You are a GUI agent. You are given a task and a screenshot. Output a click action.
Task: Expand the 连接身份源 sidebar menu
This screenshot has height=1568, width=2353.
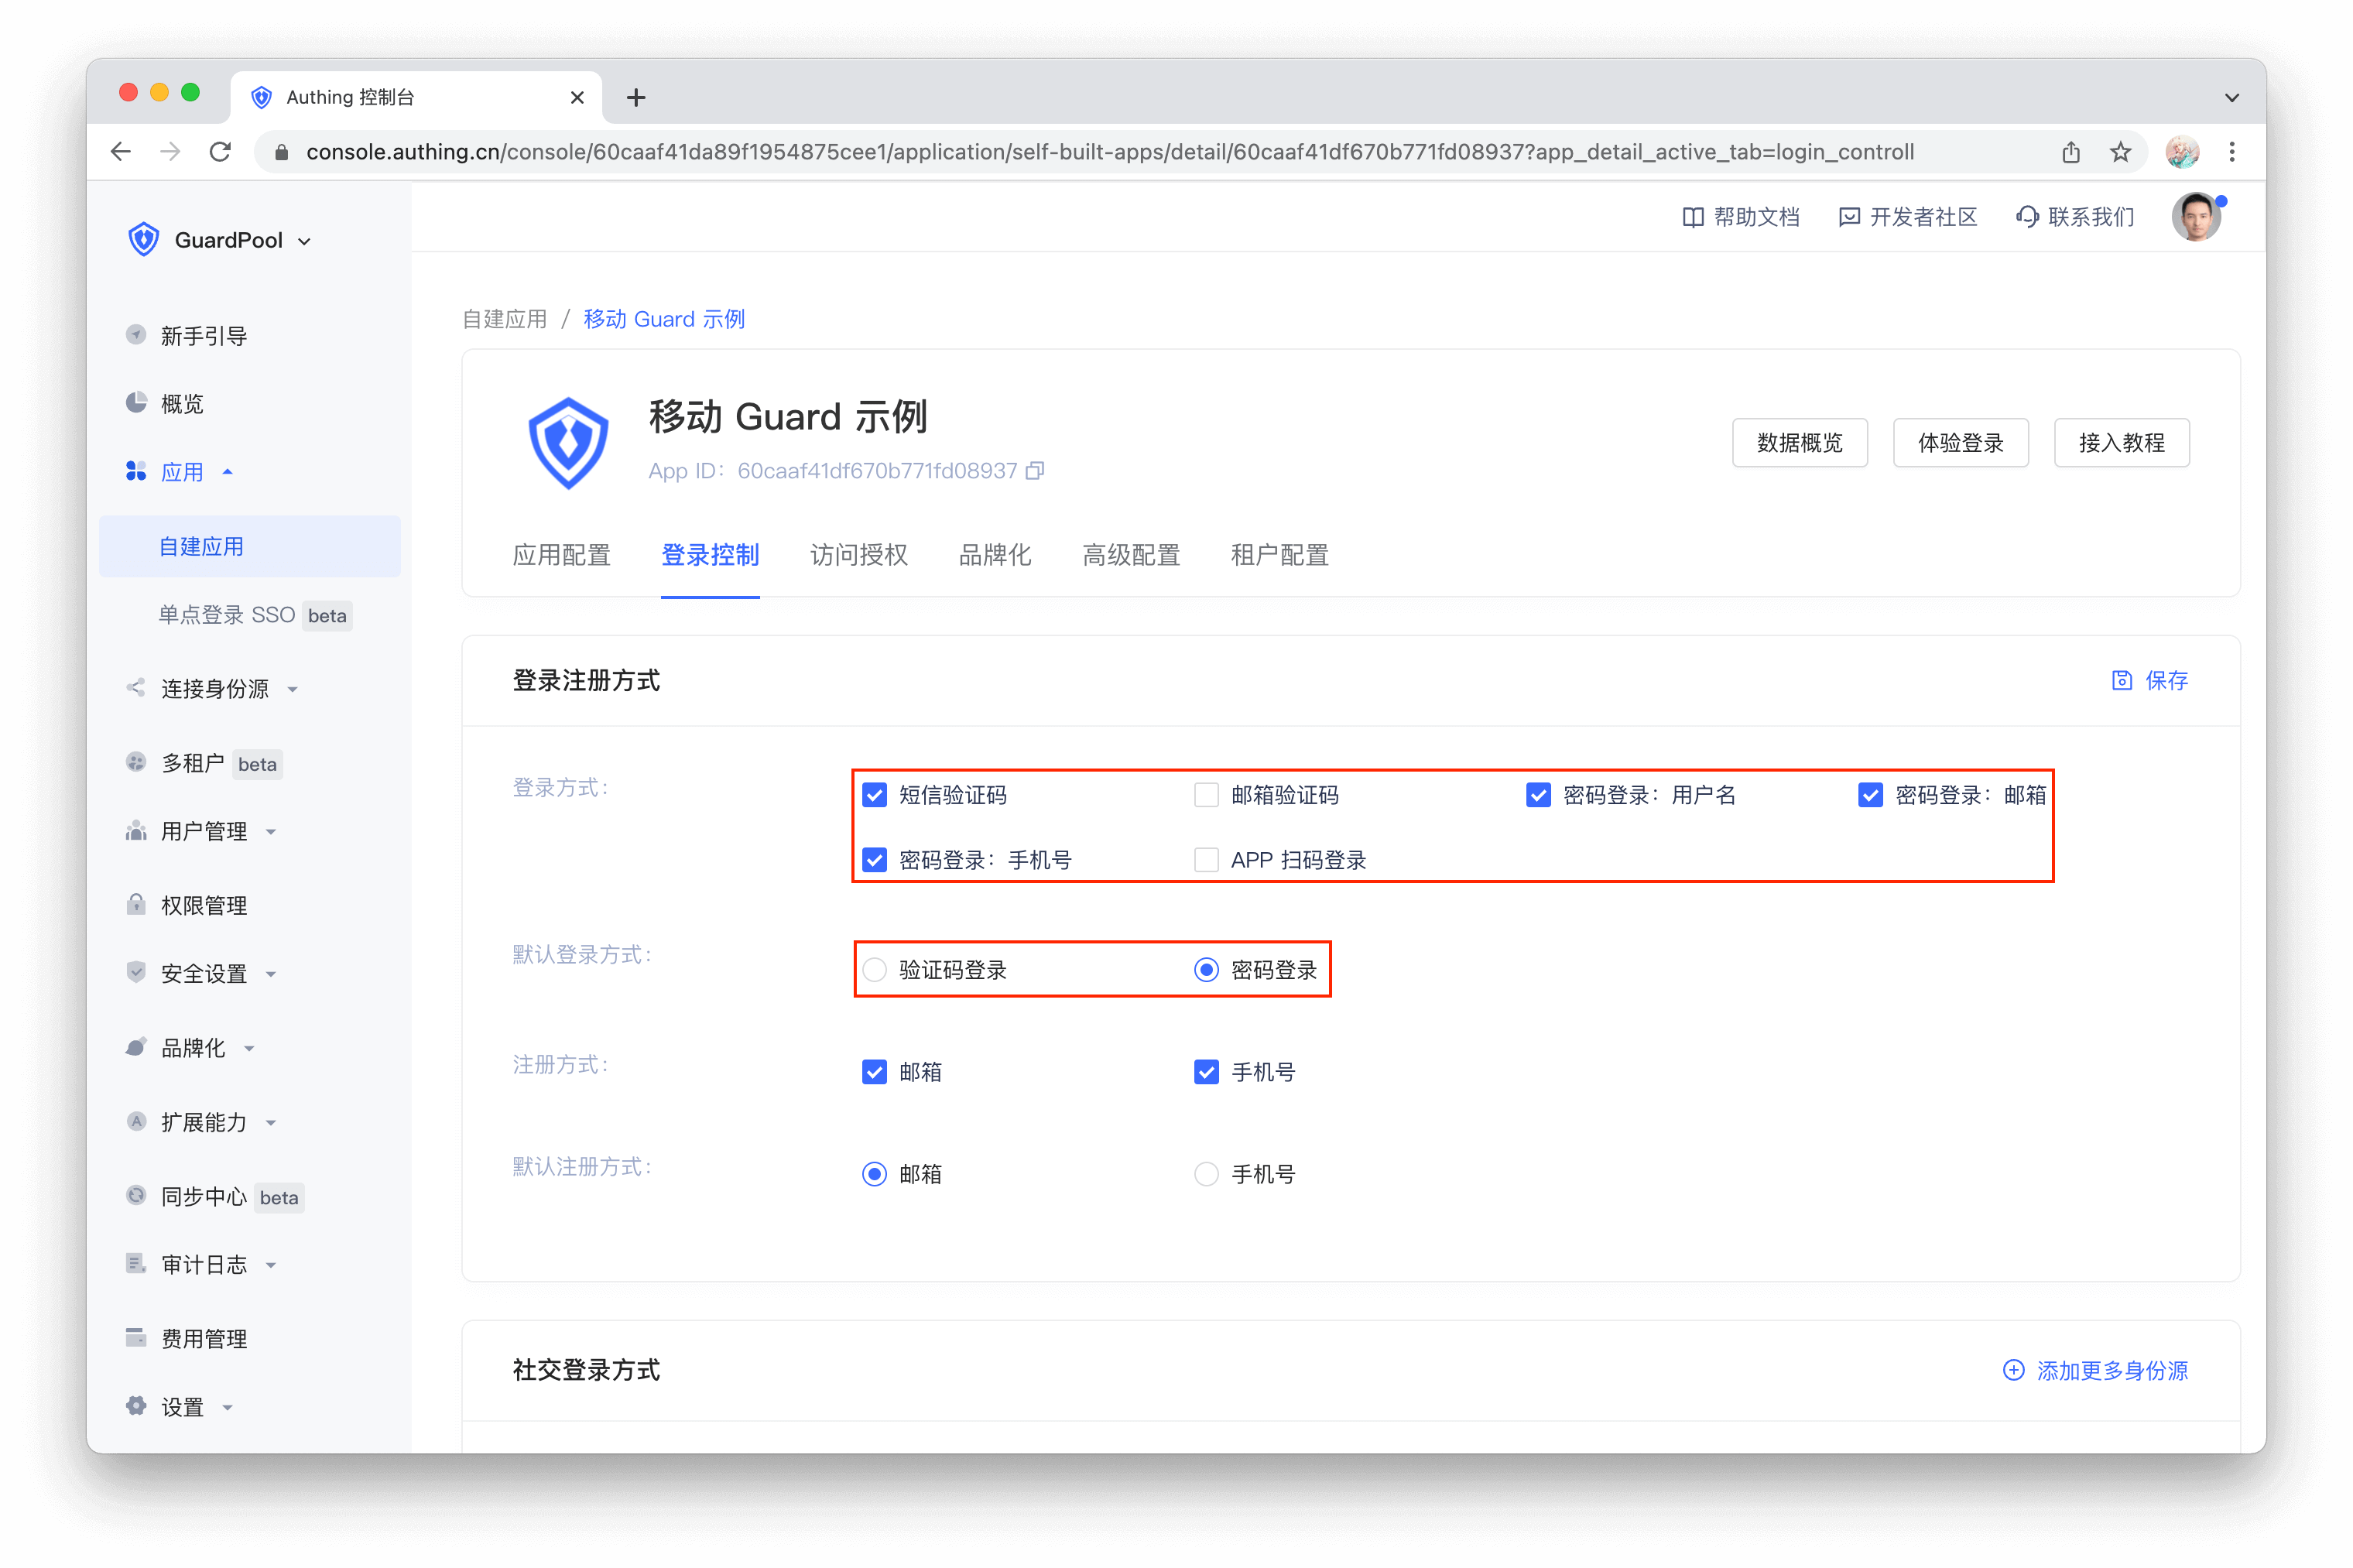pos(215,689)
